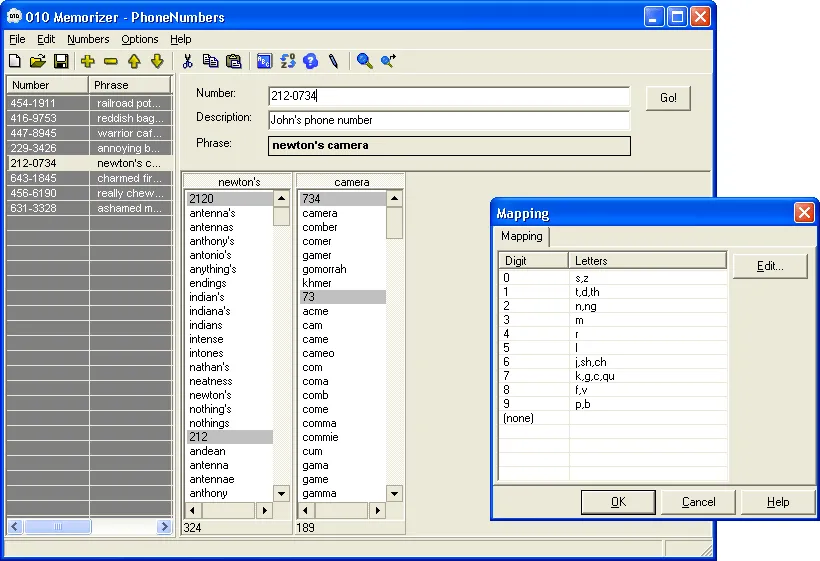Click the blue question mark help icon

[x=310, y=62]
